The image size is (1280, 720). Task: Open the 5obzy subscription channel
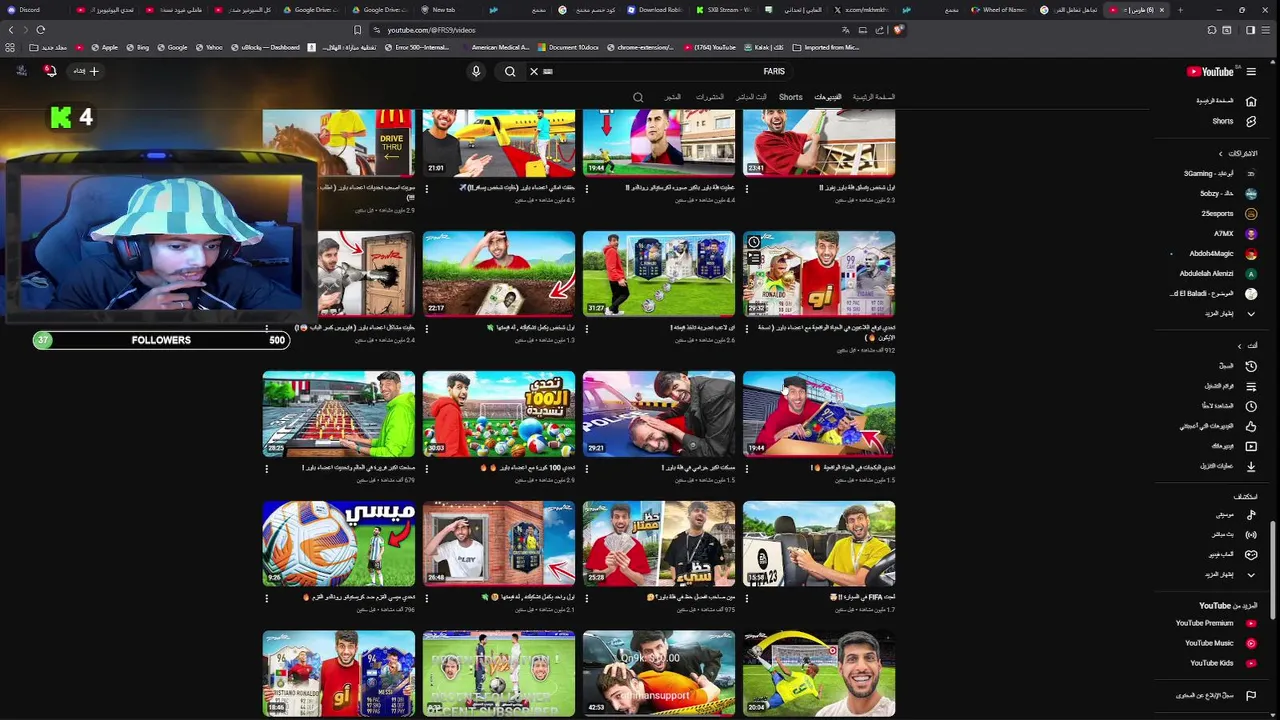click(x=1218, y=193)
